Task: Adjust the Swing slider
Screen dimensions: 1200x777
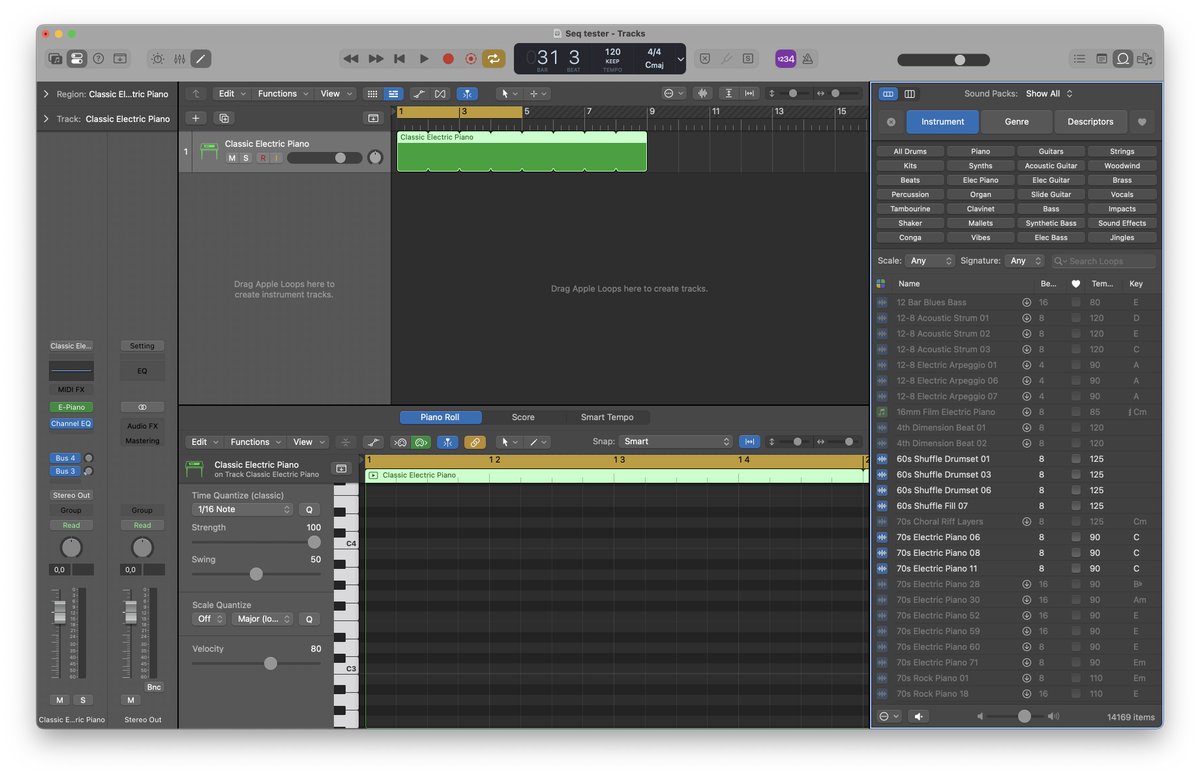Action: click(256, 574)
